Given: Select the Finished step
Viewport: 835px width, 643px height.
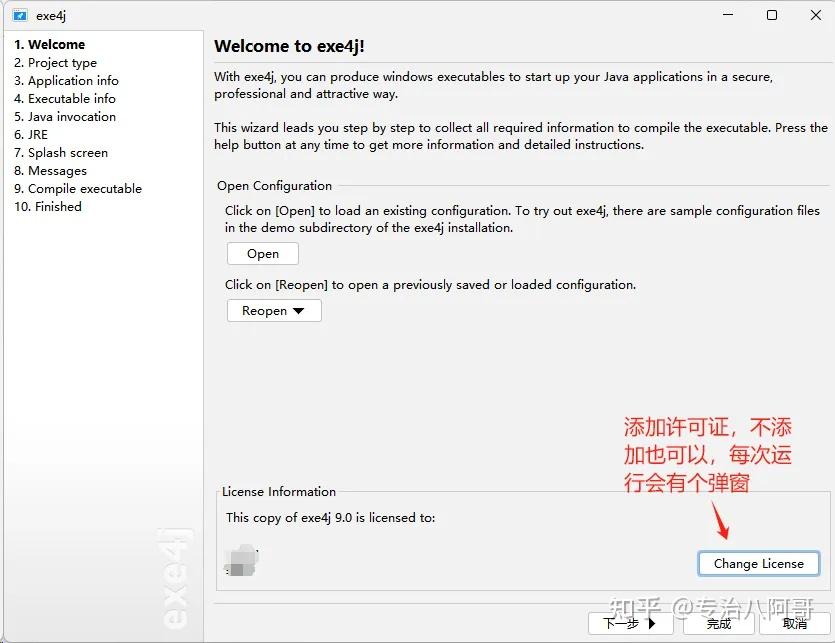Looking at the screenshot, I should [x=47, y=206].
